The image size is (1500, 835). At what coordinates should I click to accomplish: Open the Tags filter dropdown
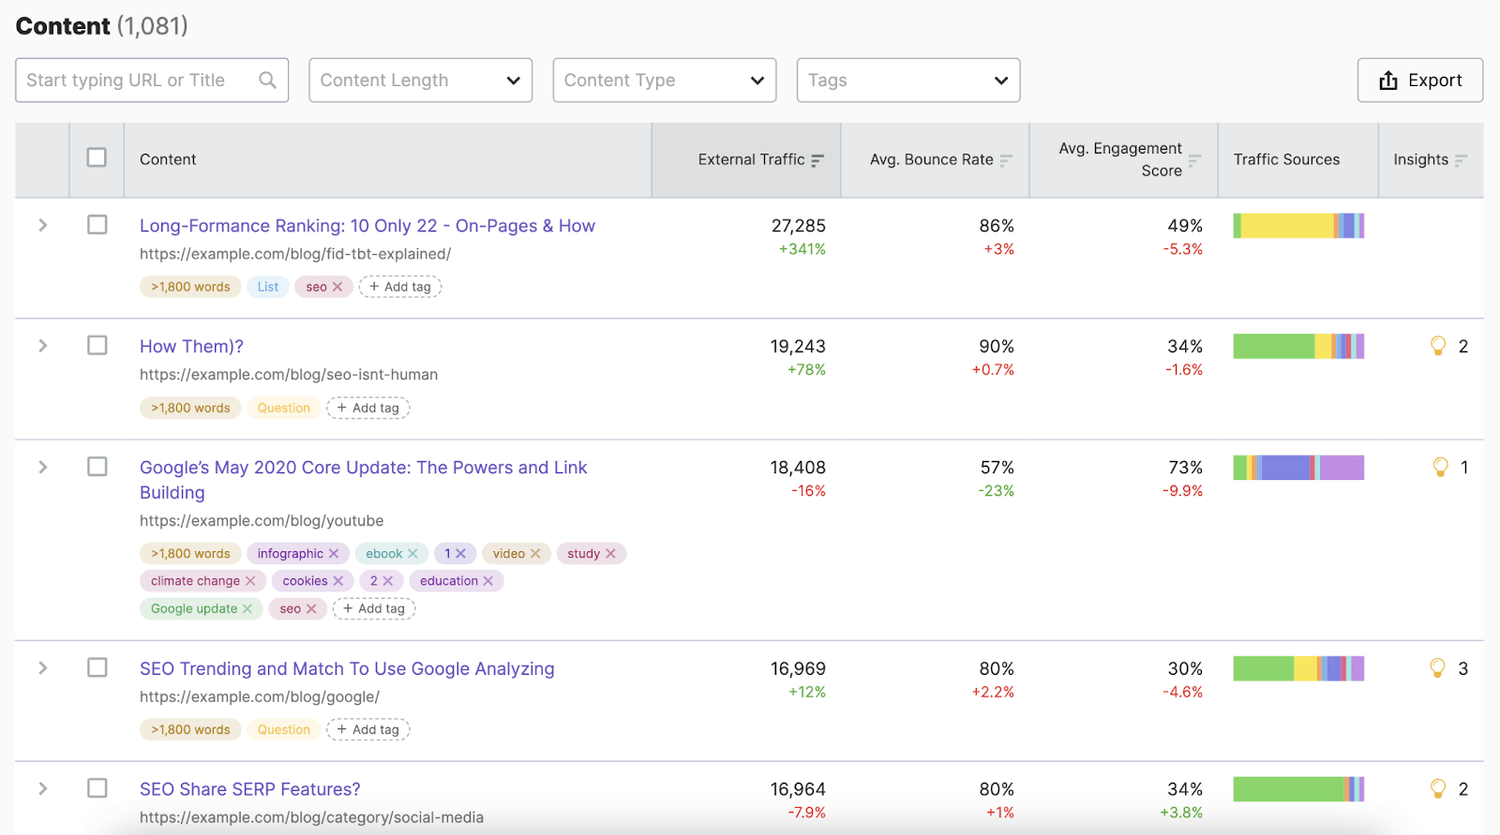(x=908, y=79)
